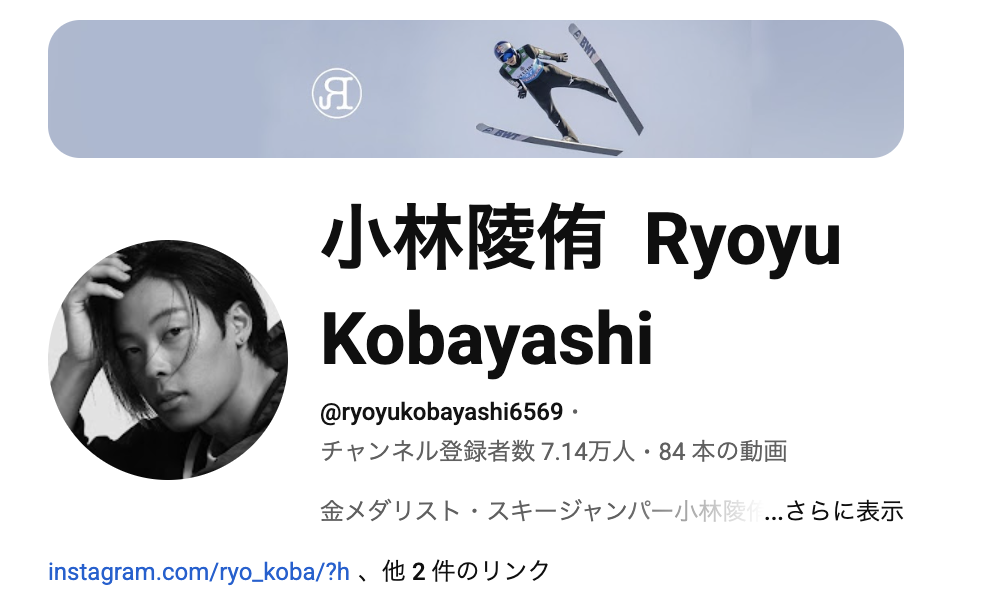Click the 小林陵侑 channel name heading
The image size is (982, 612).
click(x=463, y=237)
